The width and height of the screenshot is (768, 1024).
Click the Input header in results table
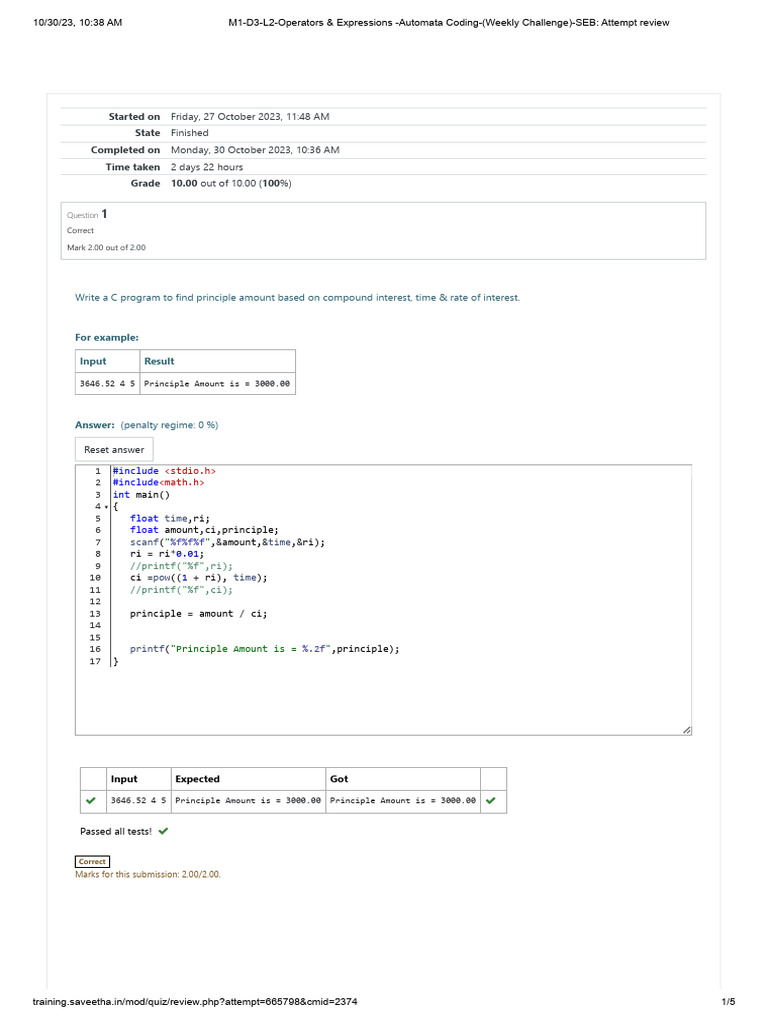124,779
